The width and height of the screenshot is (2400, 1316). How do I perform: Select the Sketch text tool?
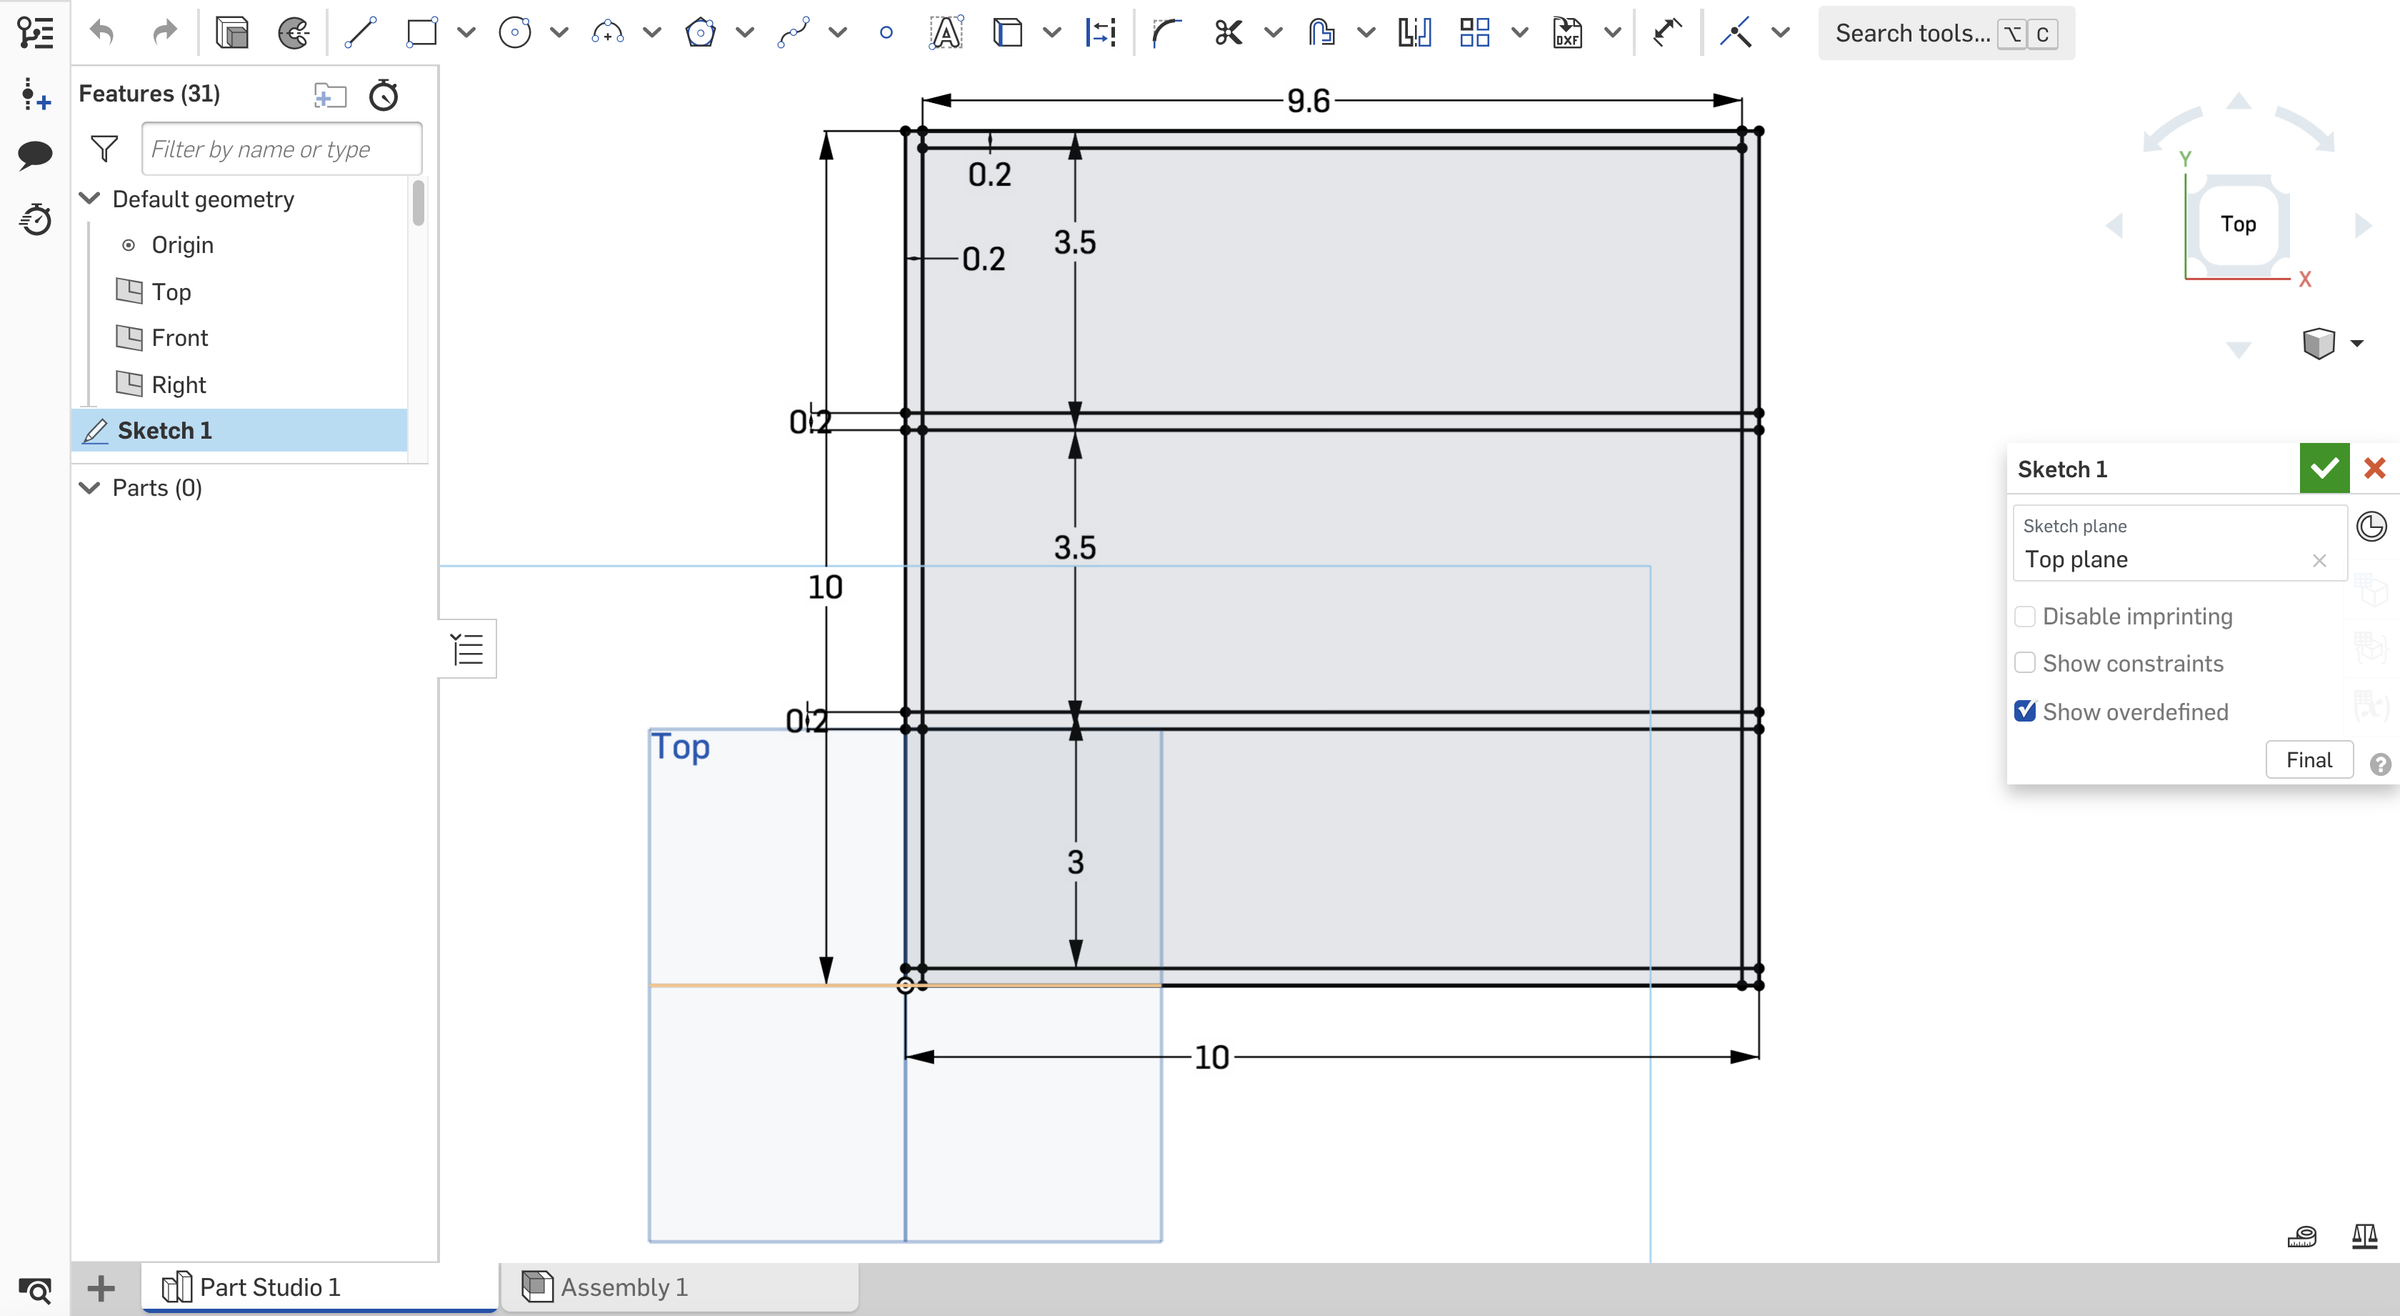pos(944,32)
